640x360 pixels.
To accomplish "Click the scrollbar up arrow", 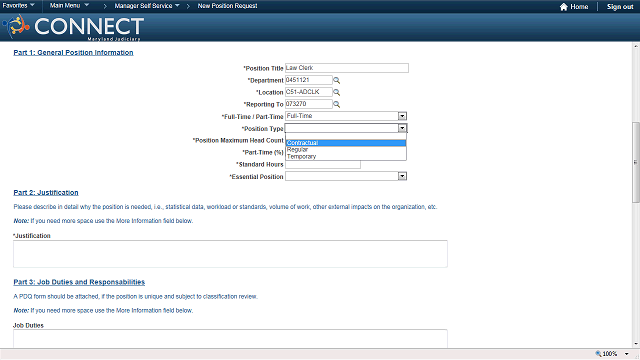I will (636, 46).
